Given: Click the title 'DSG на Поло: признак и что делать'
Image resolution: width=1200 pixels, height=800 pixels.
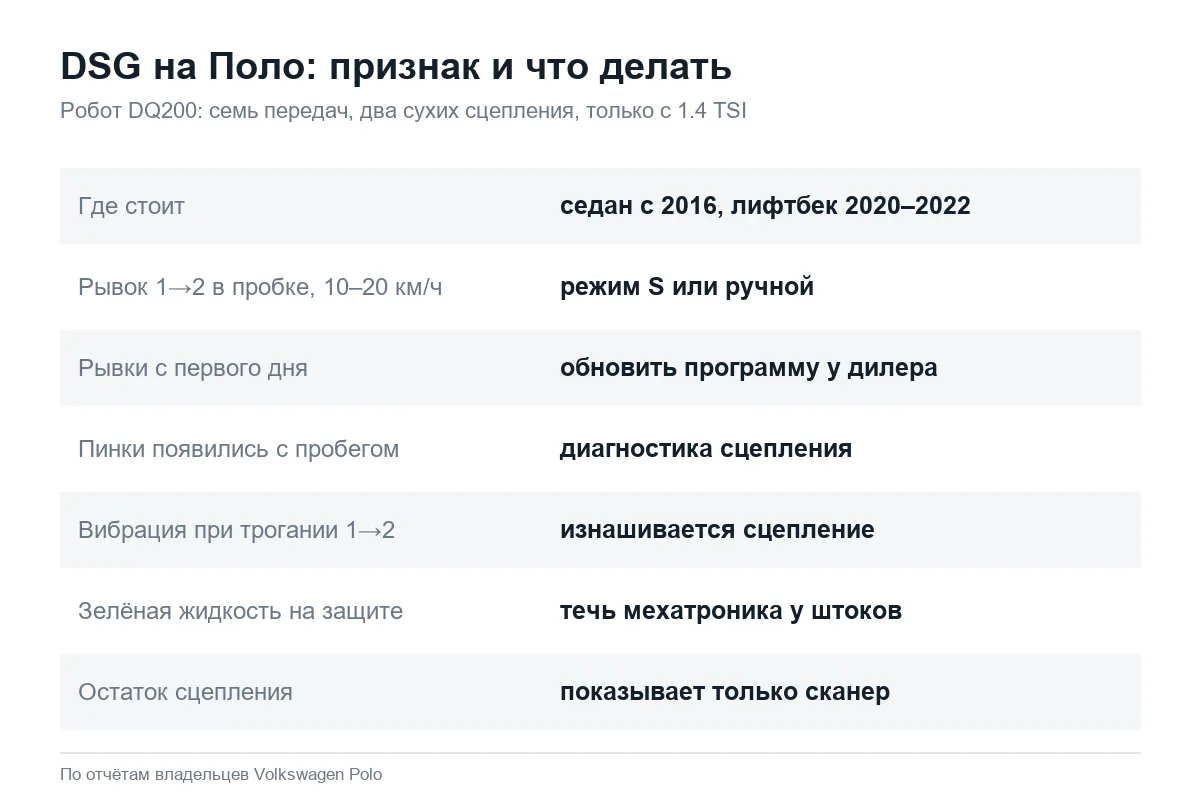Looking at the screenshot, I should click(396, 67).
